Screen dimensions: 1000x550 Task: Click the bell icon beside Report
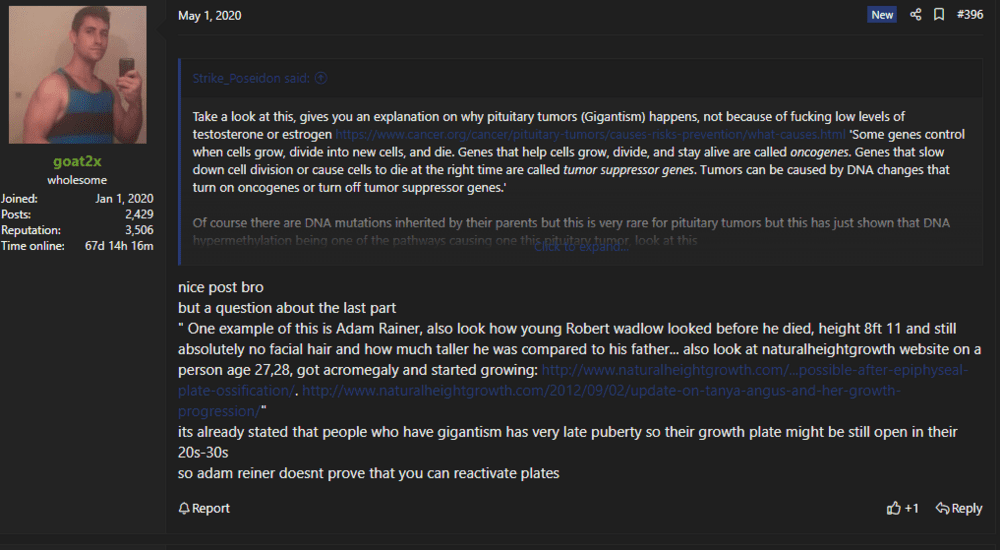[x=184, y=508]
